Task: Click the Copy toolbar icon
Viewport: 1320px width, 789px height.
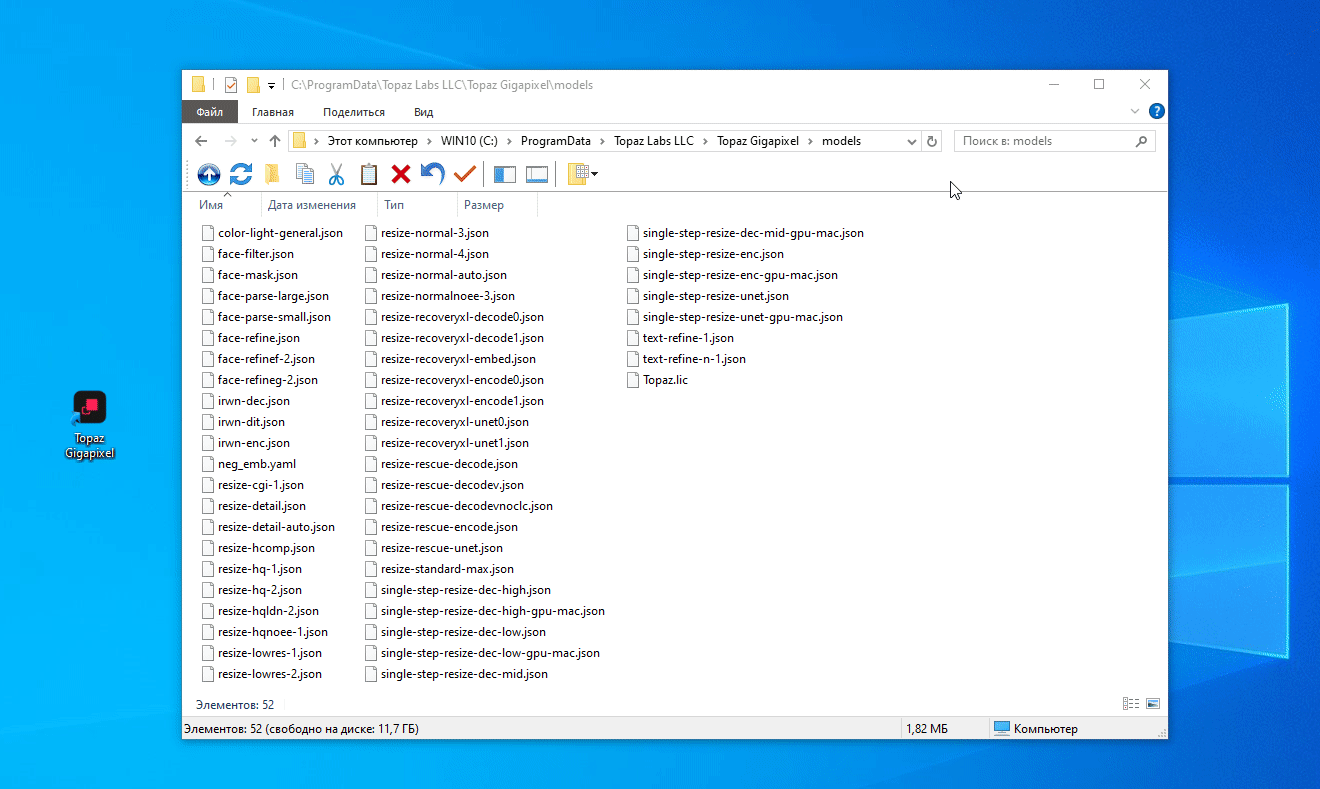Action: tap(305, 174)
